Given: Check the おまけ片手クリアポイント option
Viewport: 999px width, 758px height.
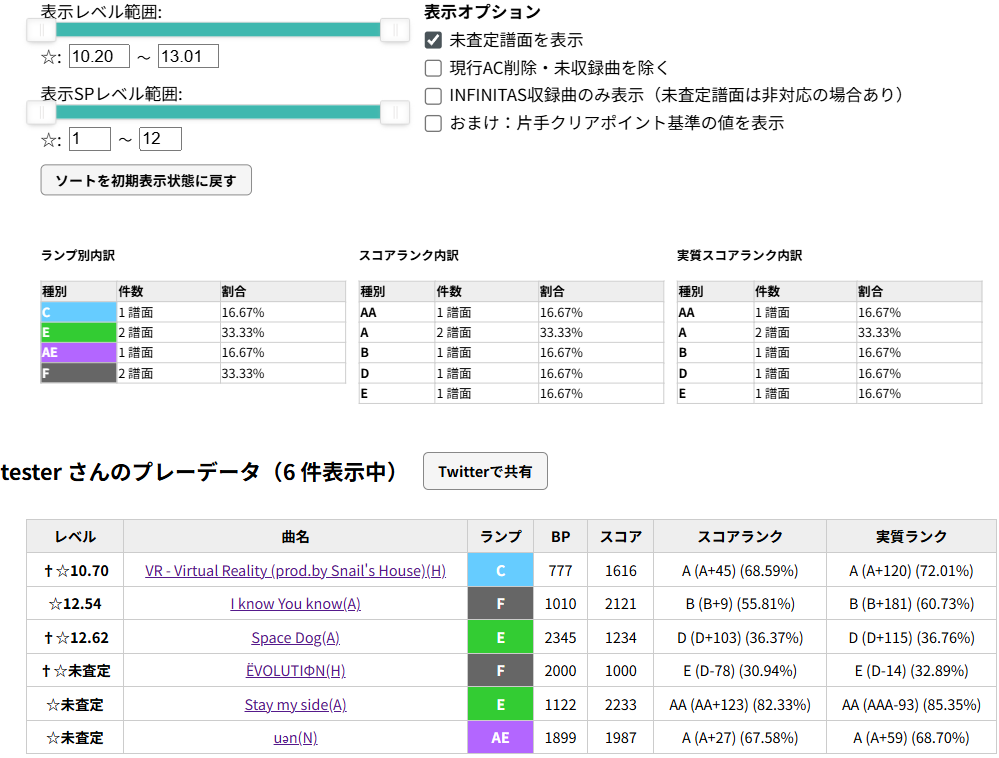Looking at the screenshot, I should [x=434, y=124].
